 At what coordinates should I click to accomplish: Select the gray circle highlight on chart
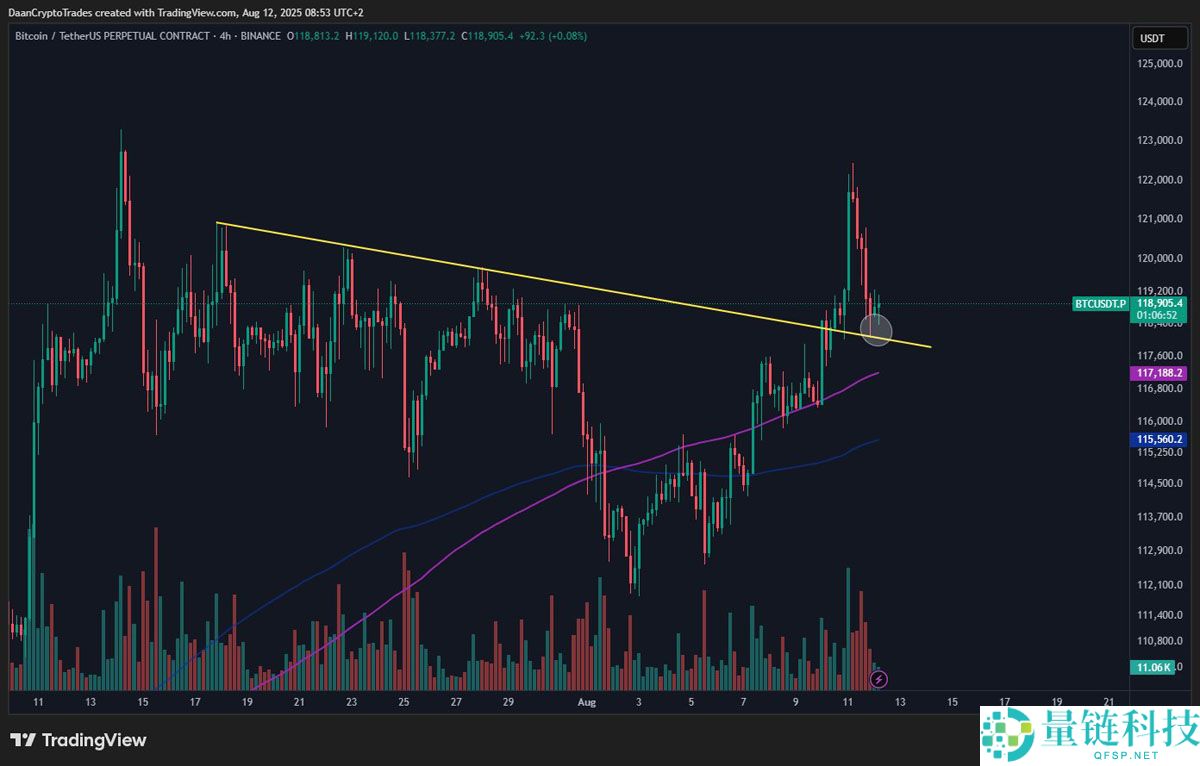click(876, 329)
